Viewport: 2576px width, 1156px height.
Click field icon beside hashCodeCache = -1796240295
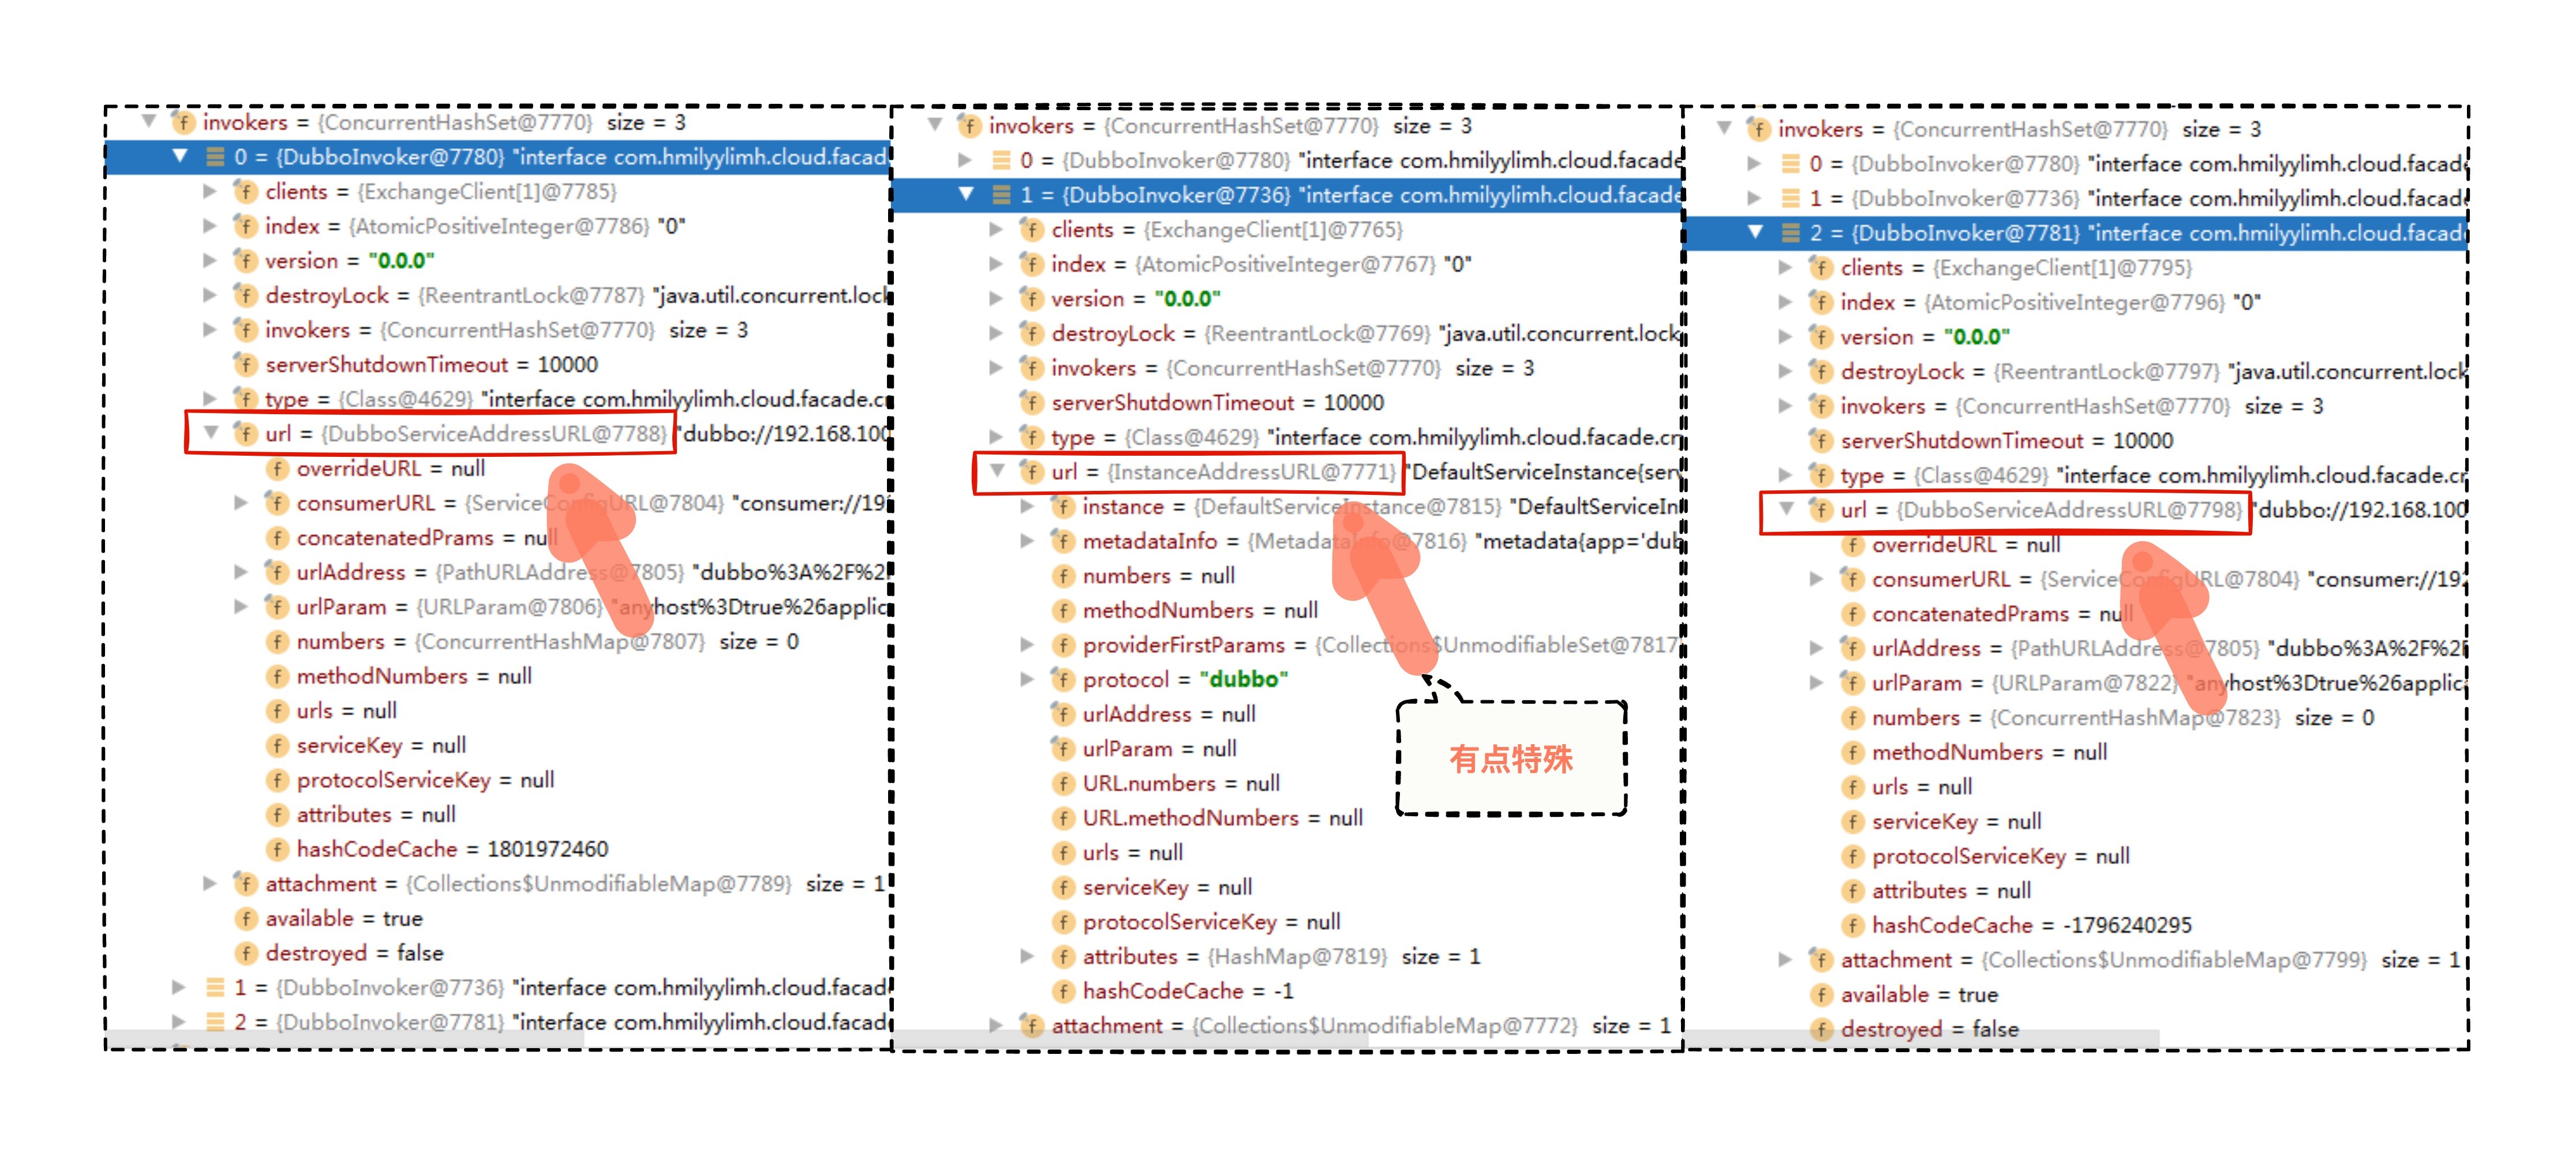1852,925
